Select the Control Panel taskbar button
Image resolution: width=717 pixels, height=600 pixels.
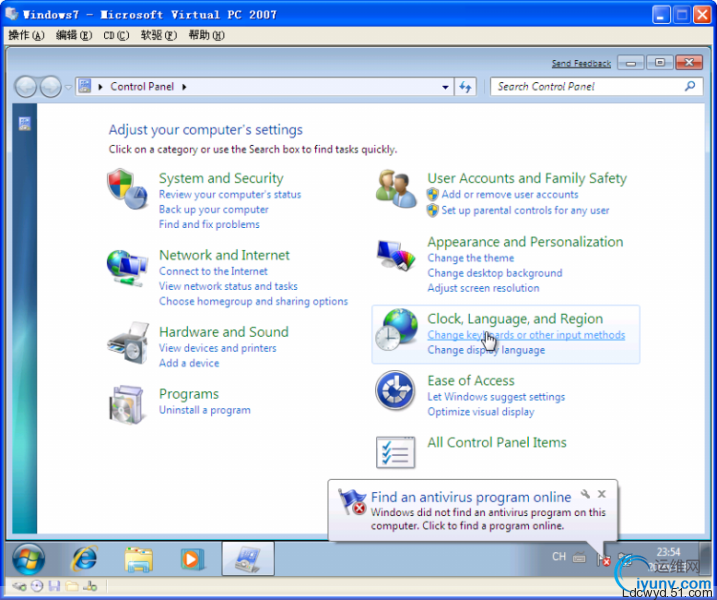tap(248, 558)
